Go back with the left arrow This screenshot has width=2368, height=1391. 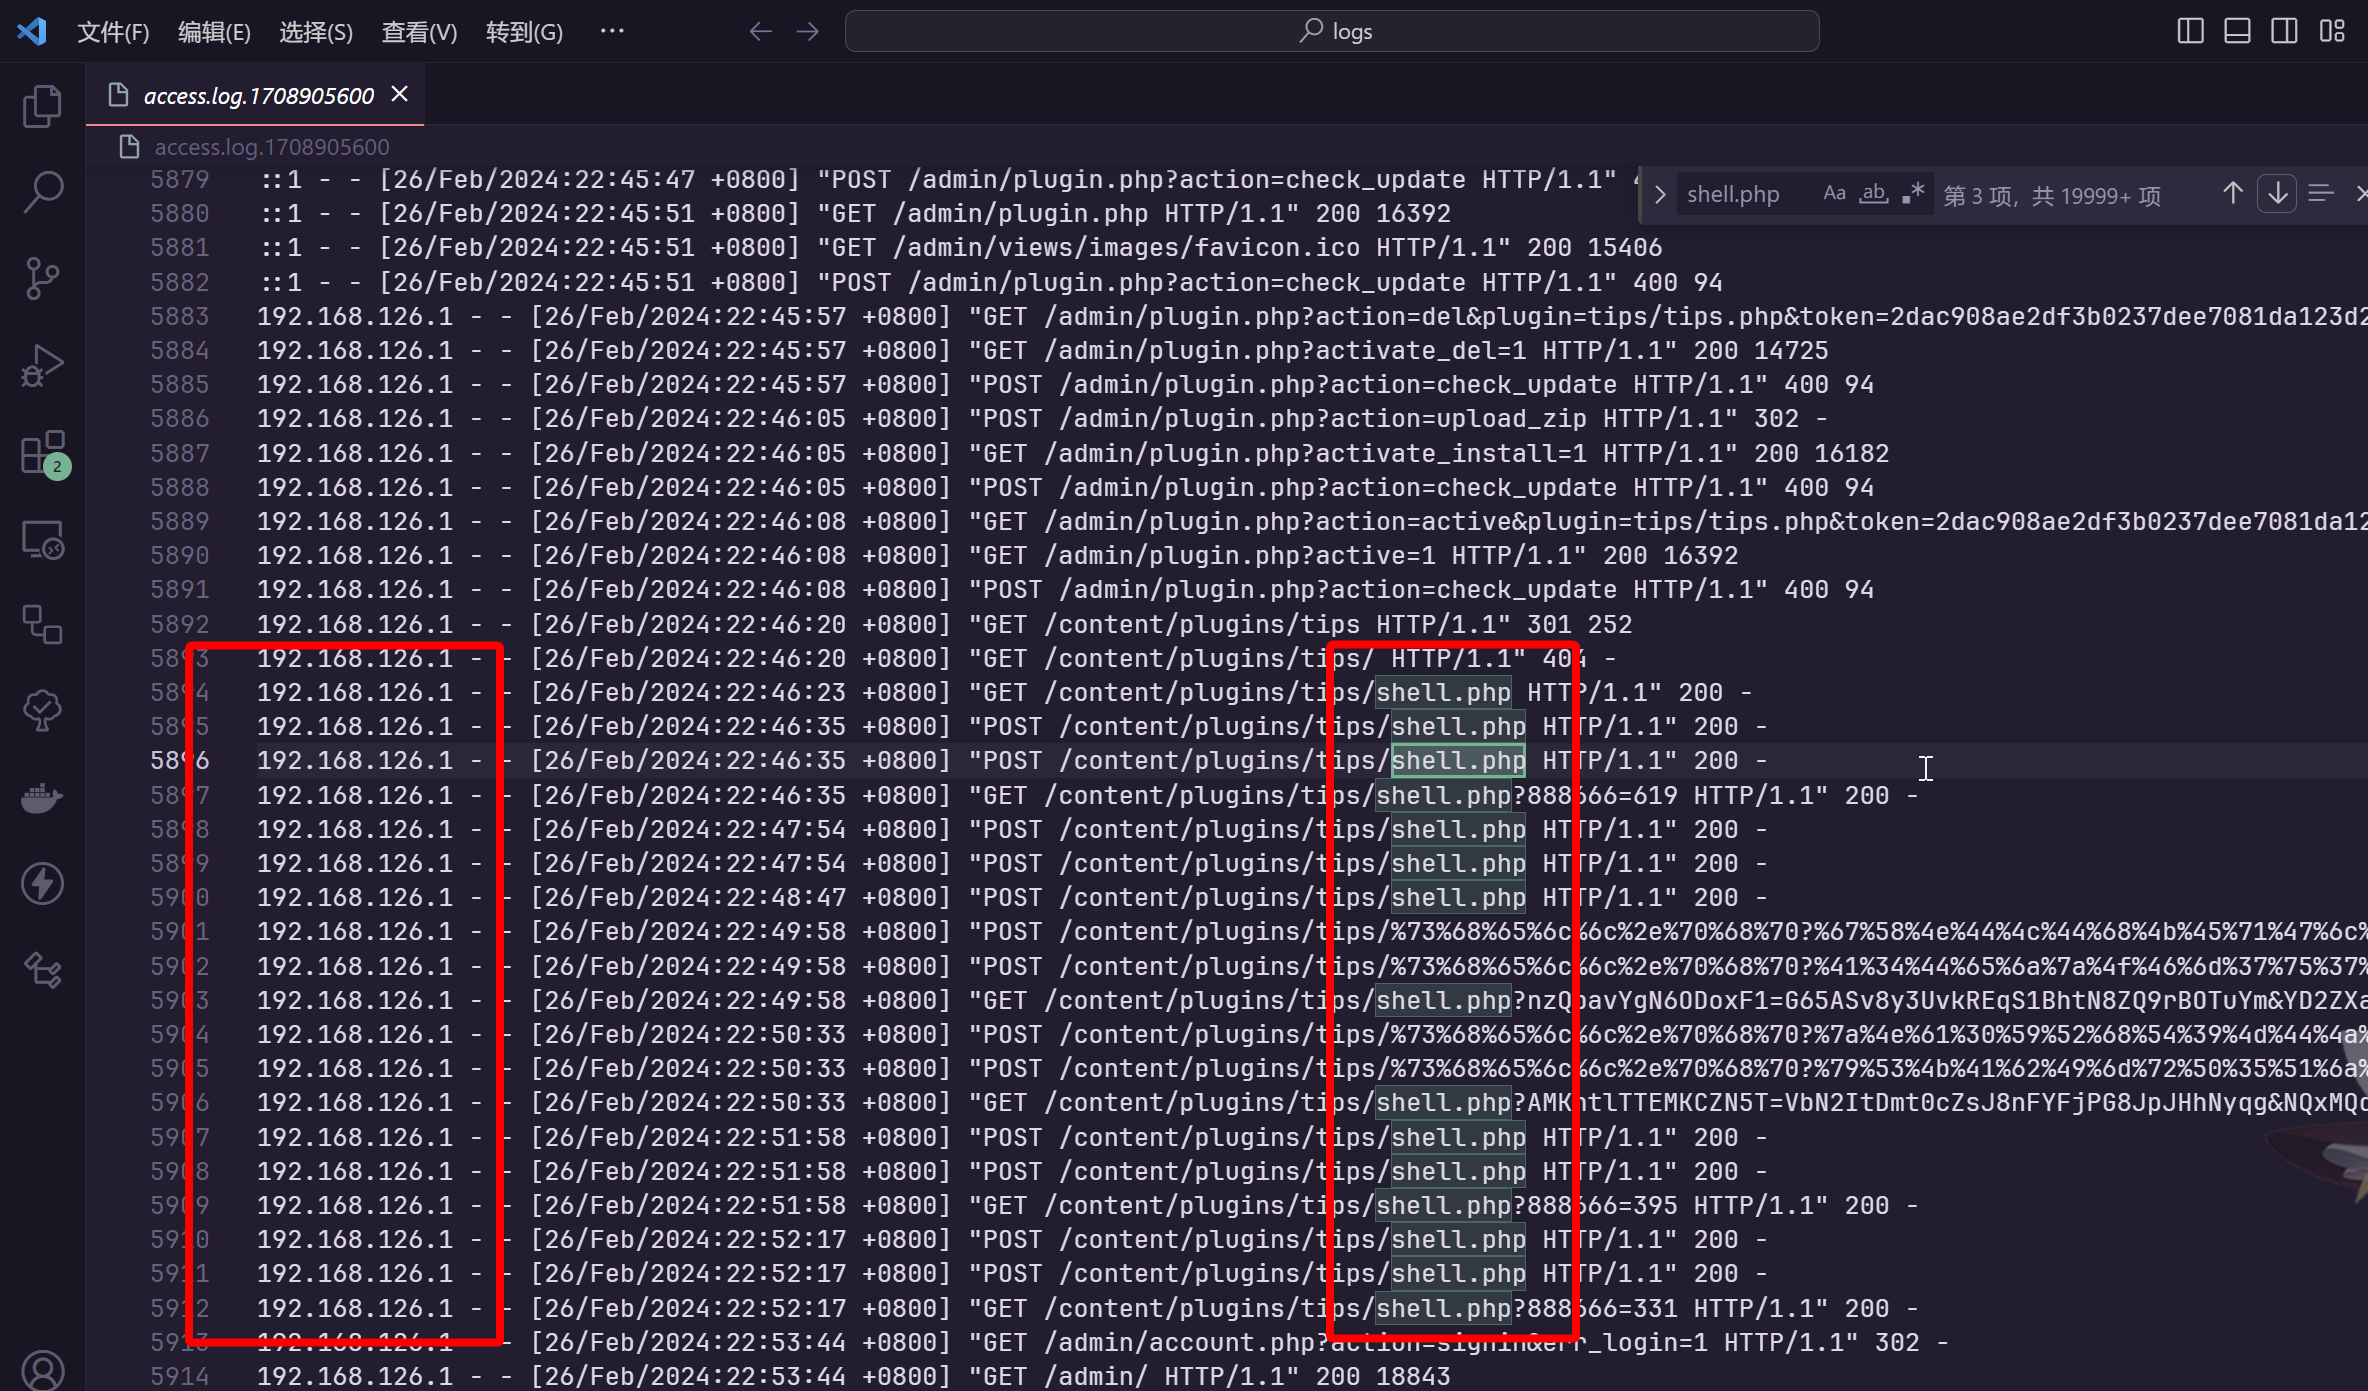tap(760, 32)
